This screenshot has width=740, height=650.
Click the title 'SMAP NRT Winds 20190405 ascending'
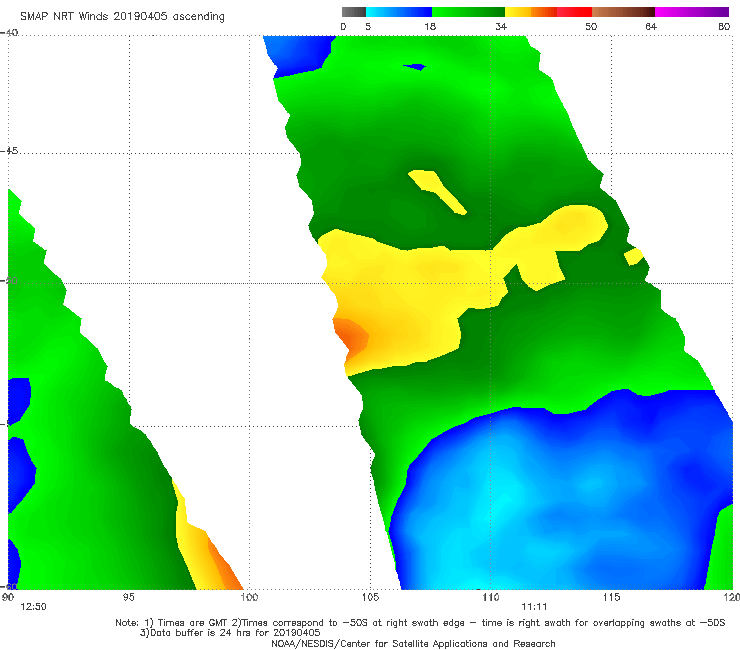point(122,16)
